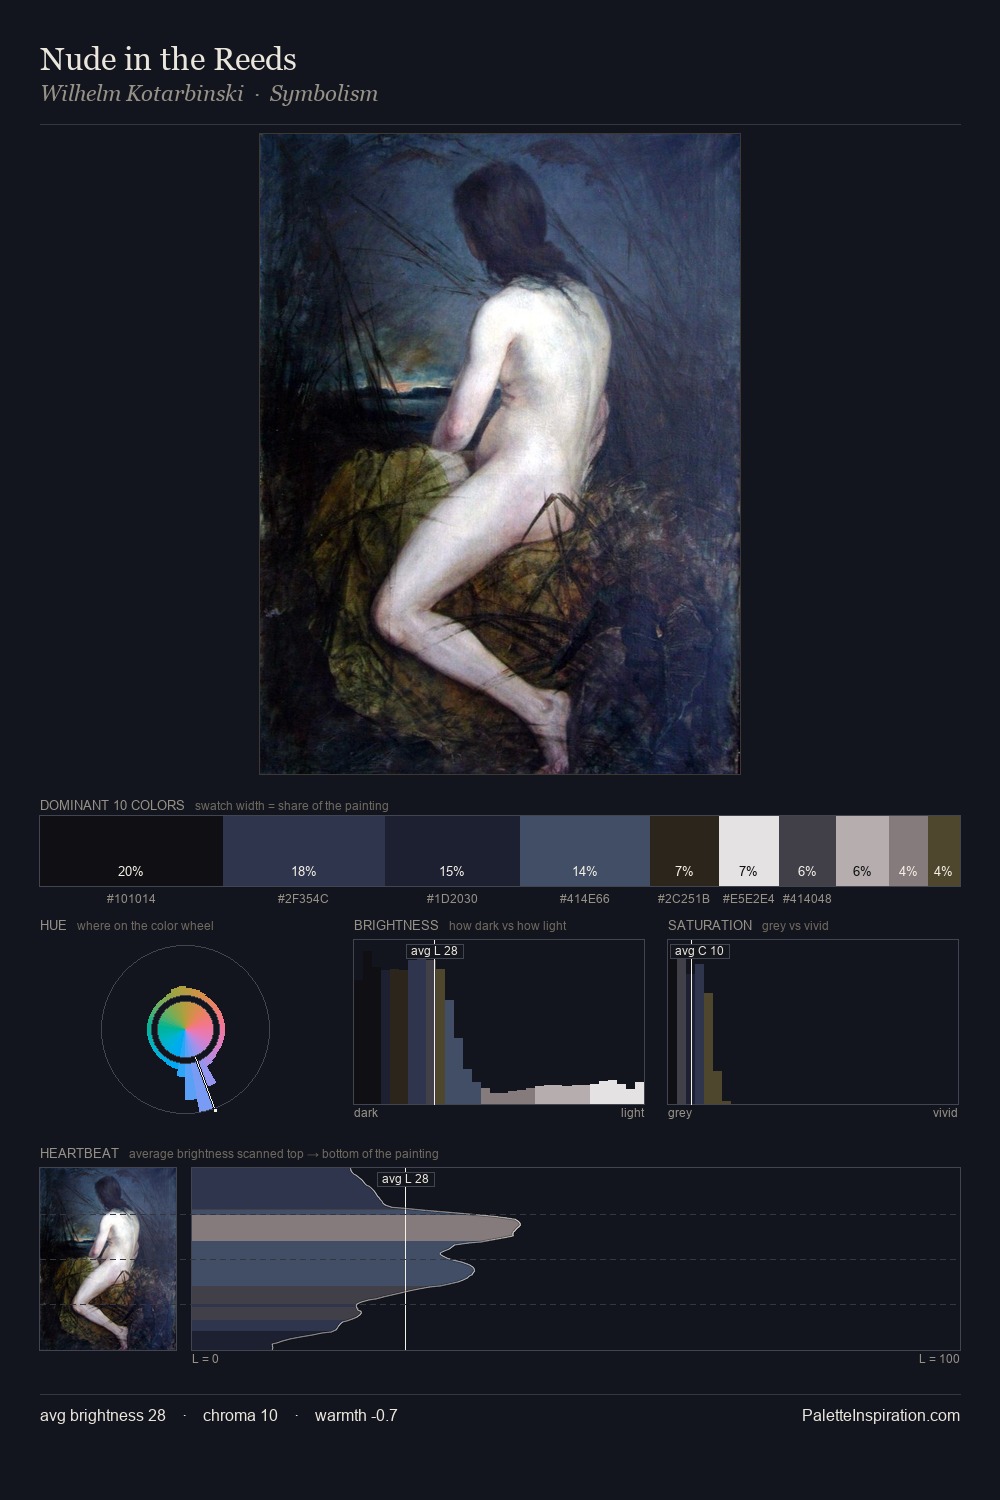Click the #101014 black swatch at 20%
The image size is (1000, 1500).
(131, 851)
